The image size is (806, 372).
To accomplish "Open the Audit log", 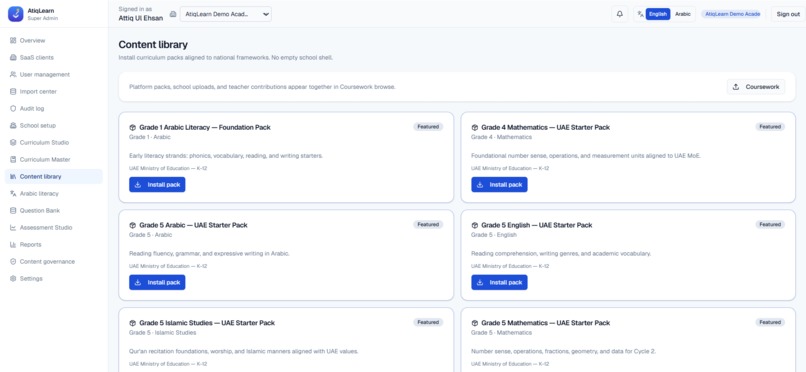I will click(53, 108).
